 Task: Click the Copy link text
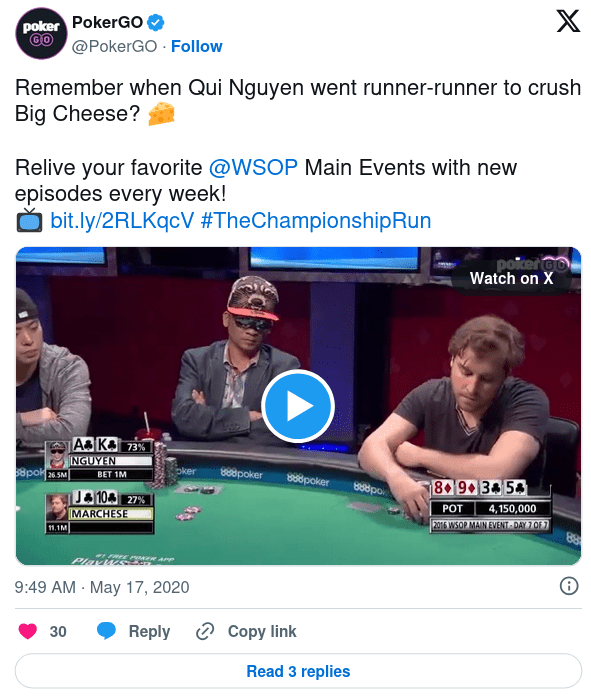coord(262,631)
